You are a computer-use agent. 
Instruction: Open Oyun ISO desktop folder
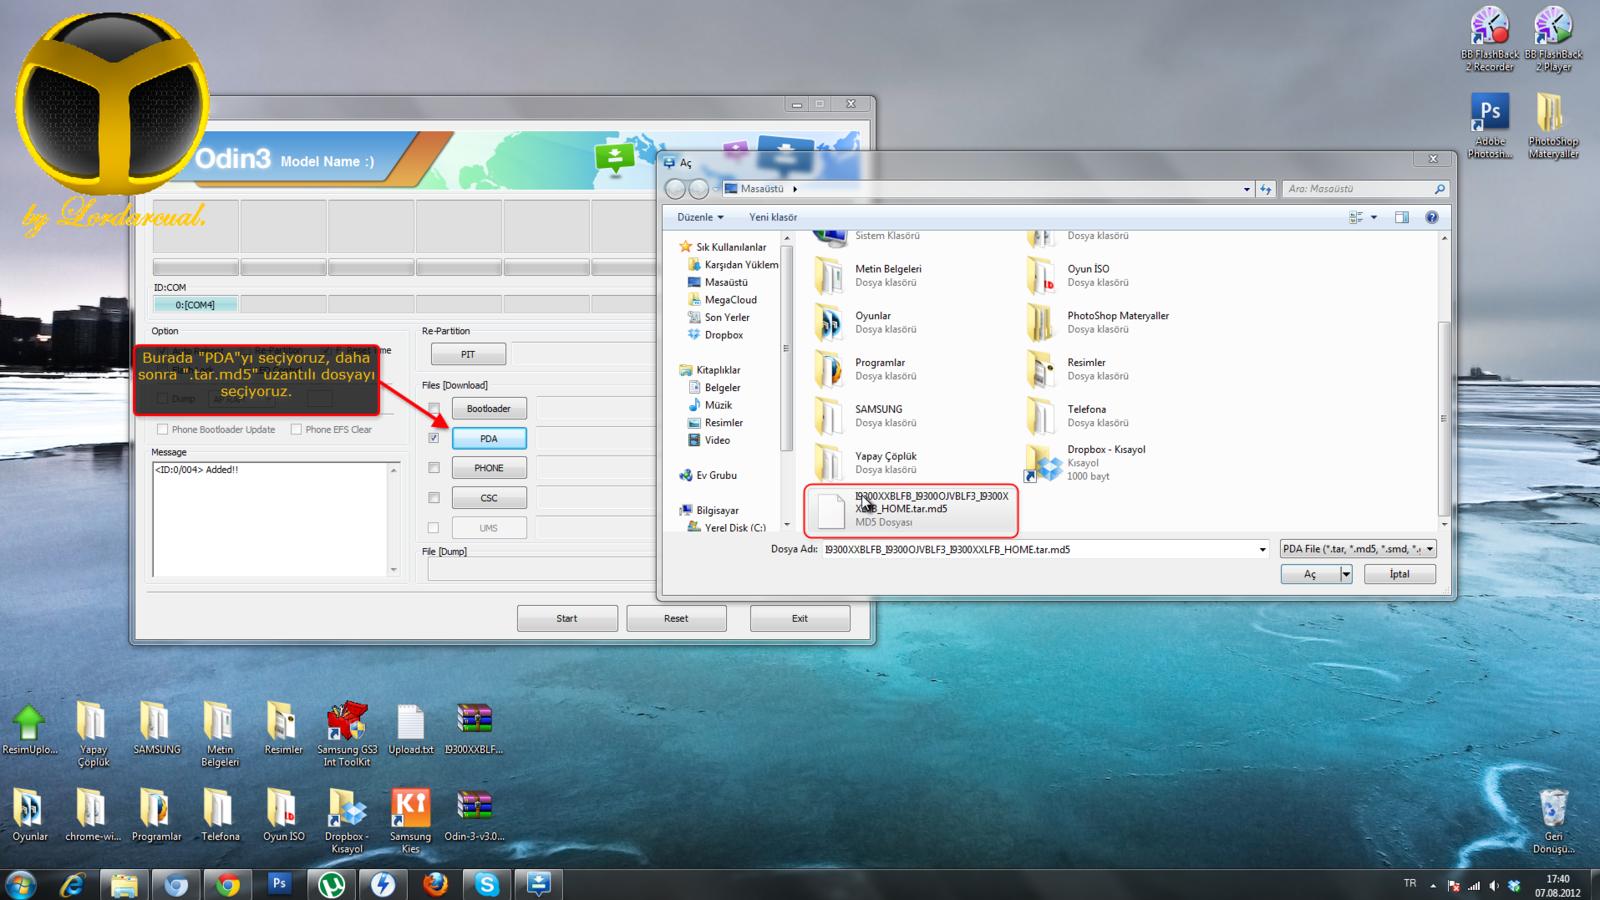283,816
